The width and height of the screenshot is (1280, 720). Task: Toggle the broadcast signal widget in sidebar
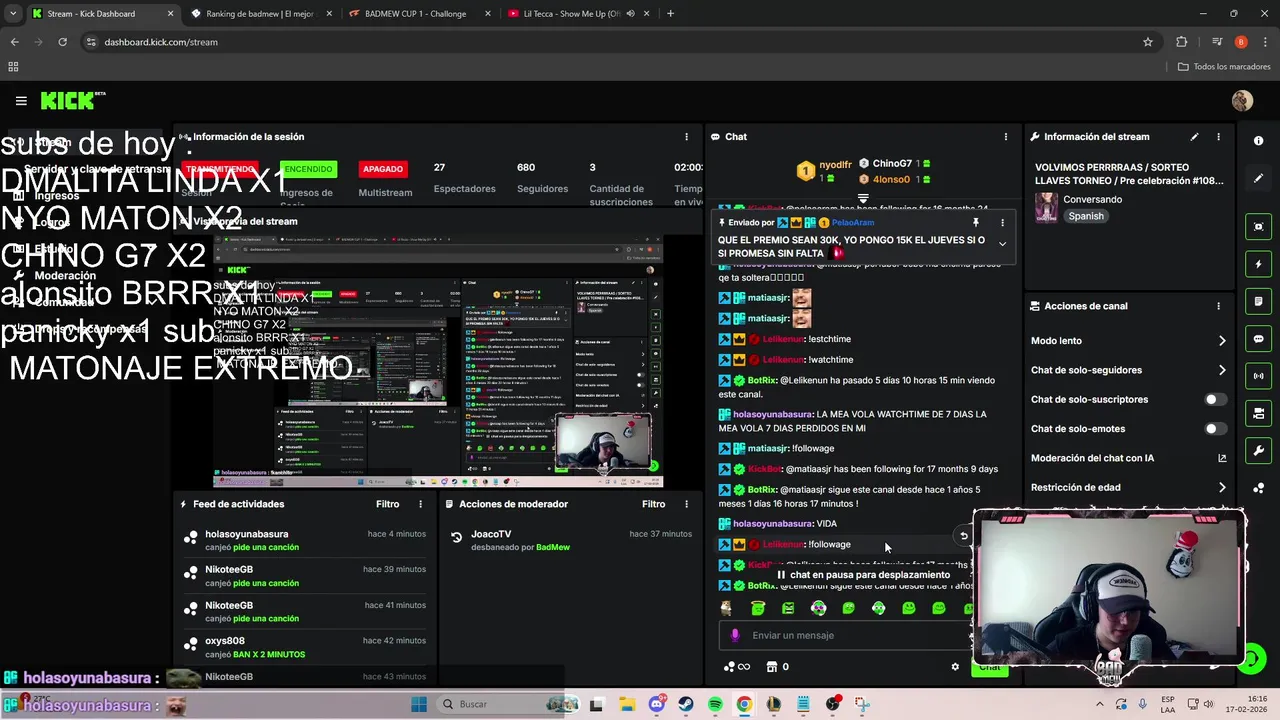pyautogui.click(x=1258, y=376)
